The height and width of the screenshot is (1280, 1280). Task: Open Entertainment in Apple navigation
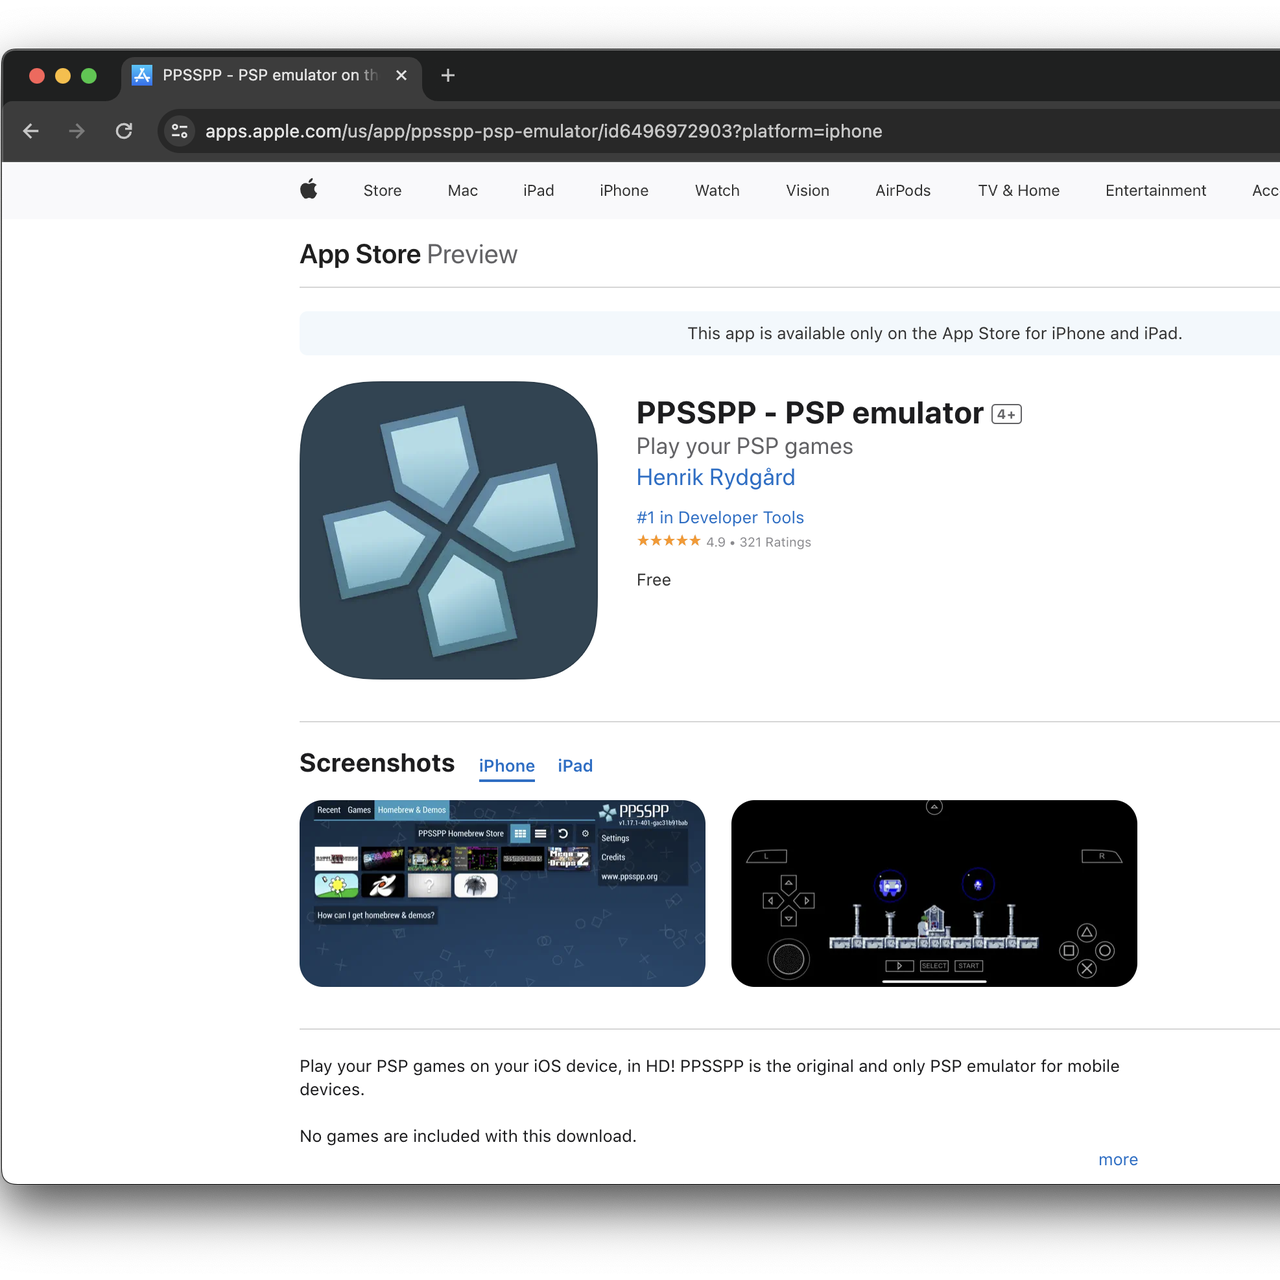click(x=1155, y=190)
